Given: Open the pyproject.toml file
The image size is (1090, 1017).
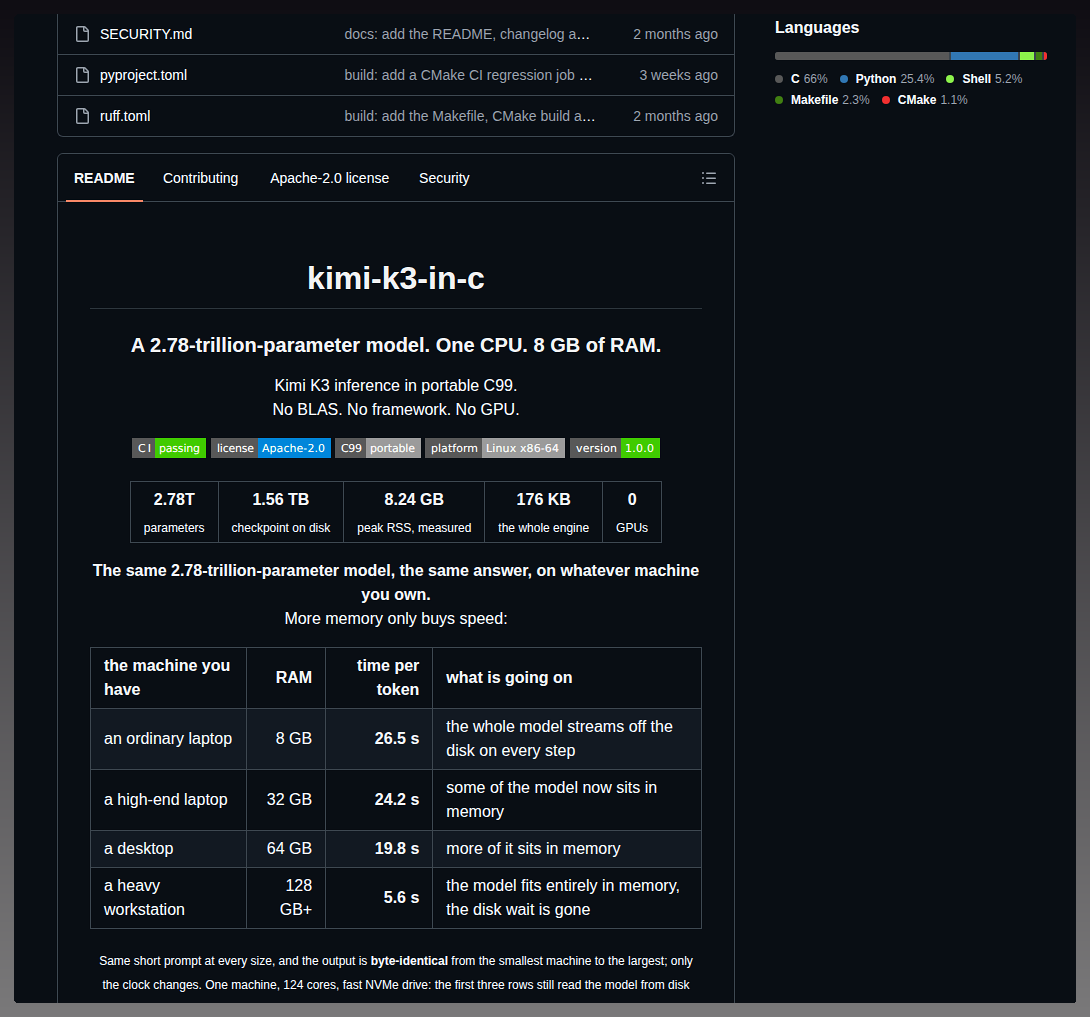Looking at the screenshot, I should pyautogui.click(x=143, y=75).
